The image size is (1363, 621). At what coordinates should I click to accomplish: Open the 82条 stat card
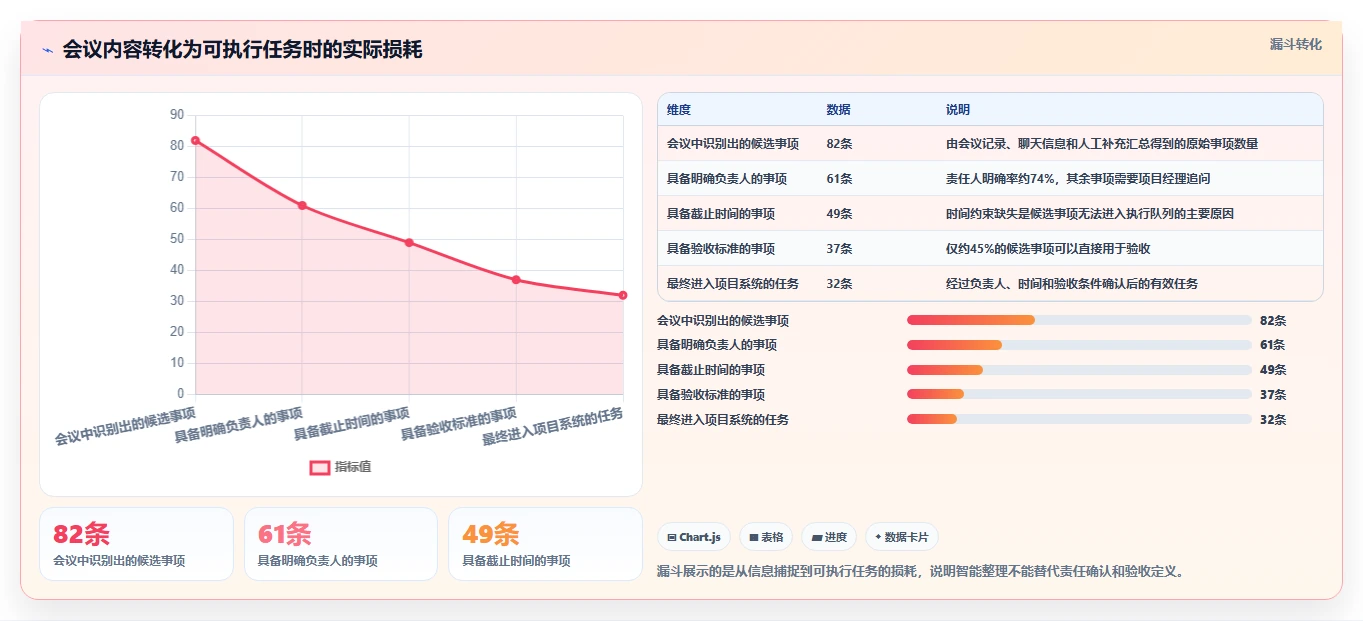point(136,544)
